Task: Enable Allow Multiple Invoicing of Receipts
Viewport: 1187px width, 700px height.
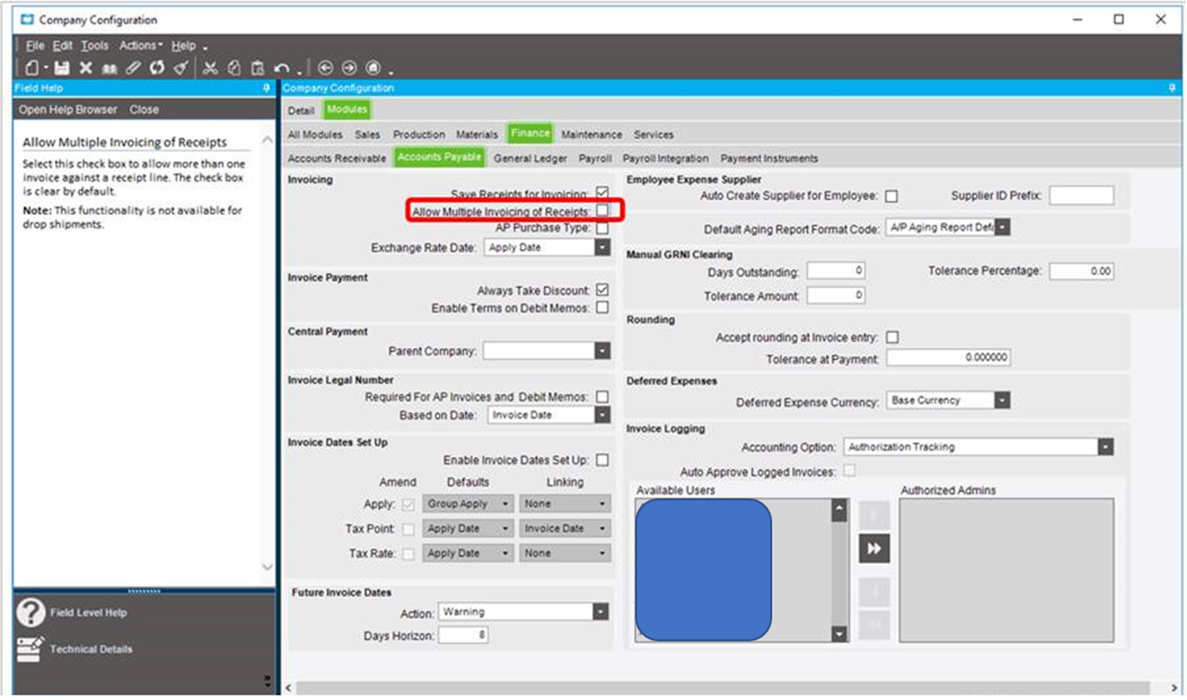Action: (x=602, y=211)
